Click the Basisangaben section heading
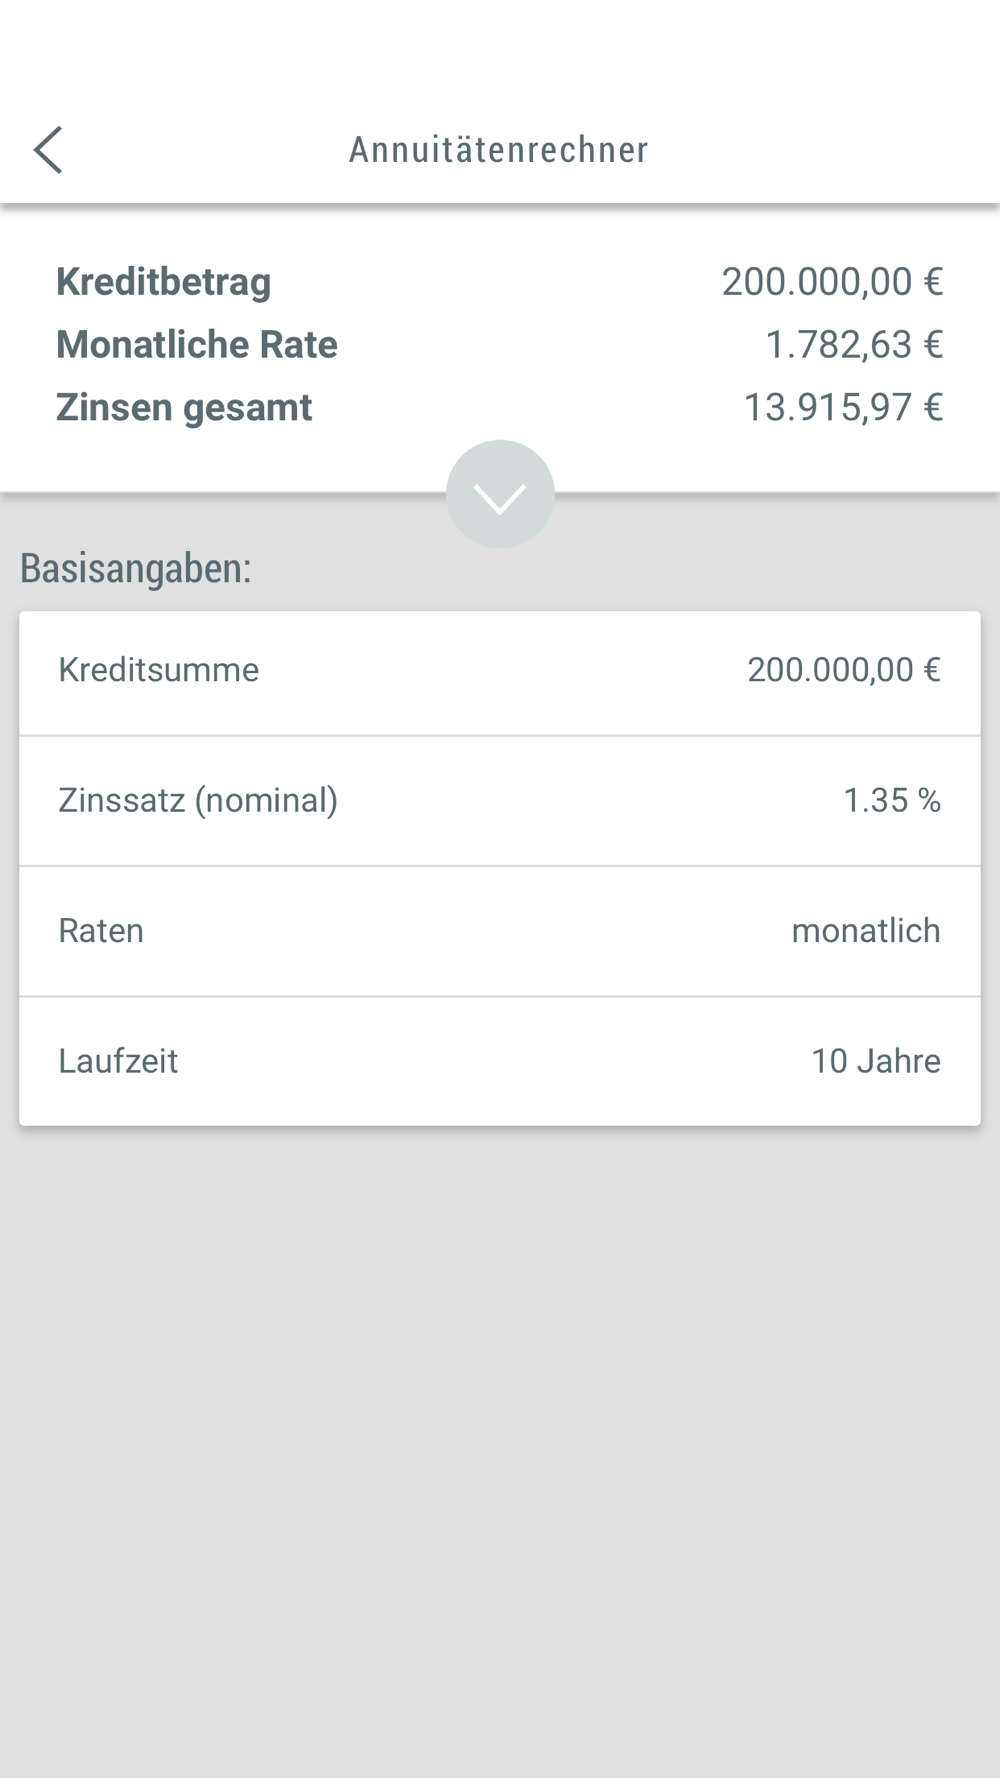 tap(136, 568)
